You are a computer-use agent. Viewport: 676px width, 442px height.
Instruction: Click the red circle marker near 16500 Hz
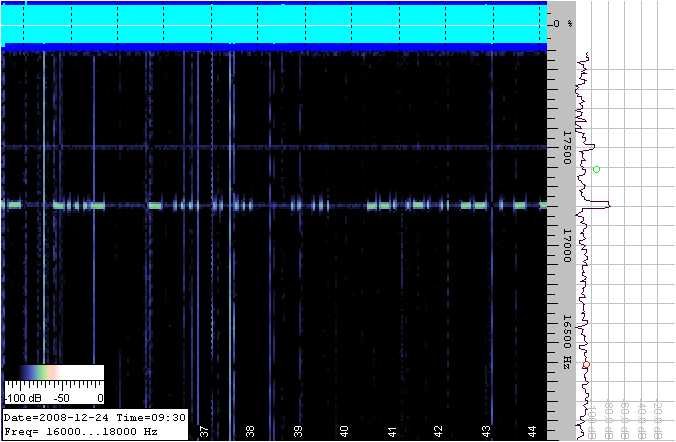coord(586,365)
